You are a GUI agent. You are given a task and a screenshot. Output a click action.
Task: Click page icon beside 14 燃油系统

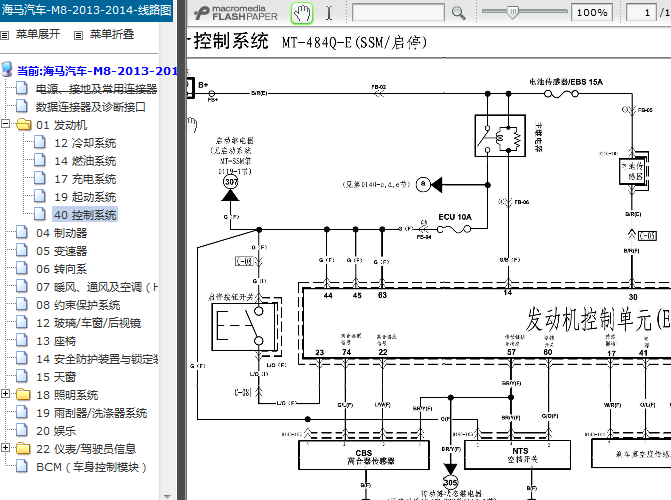40,160
